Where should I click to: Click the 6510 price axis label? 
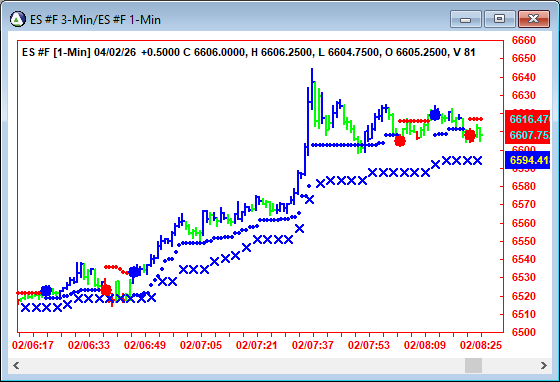(524, 314)
